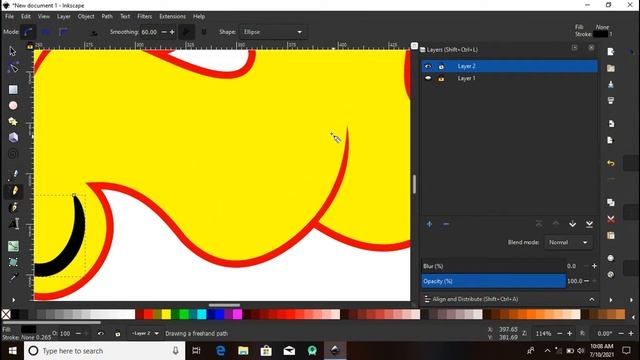The image size is (640, 360).
Task: Open the Blend mode Normal dropdown
Action: 568,242
